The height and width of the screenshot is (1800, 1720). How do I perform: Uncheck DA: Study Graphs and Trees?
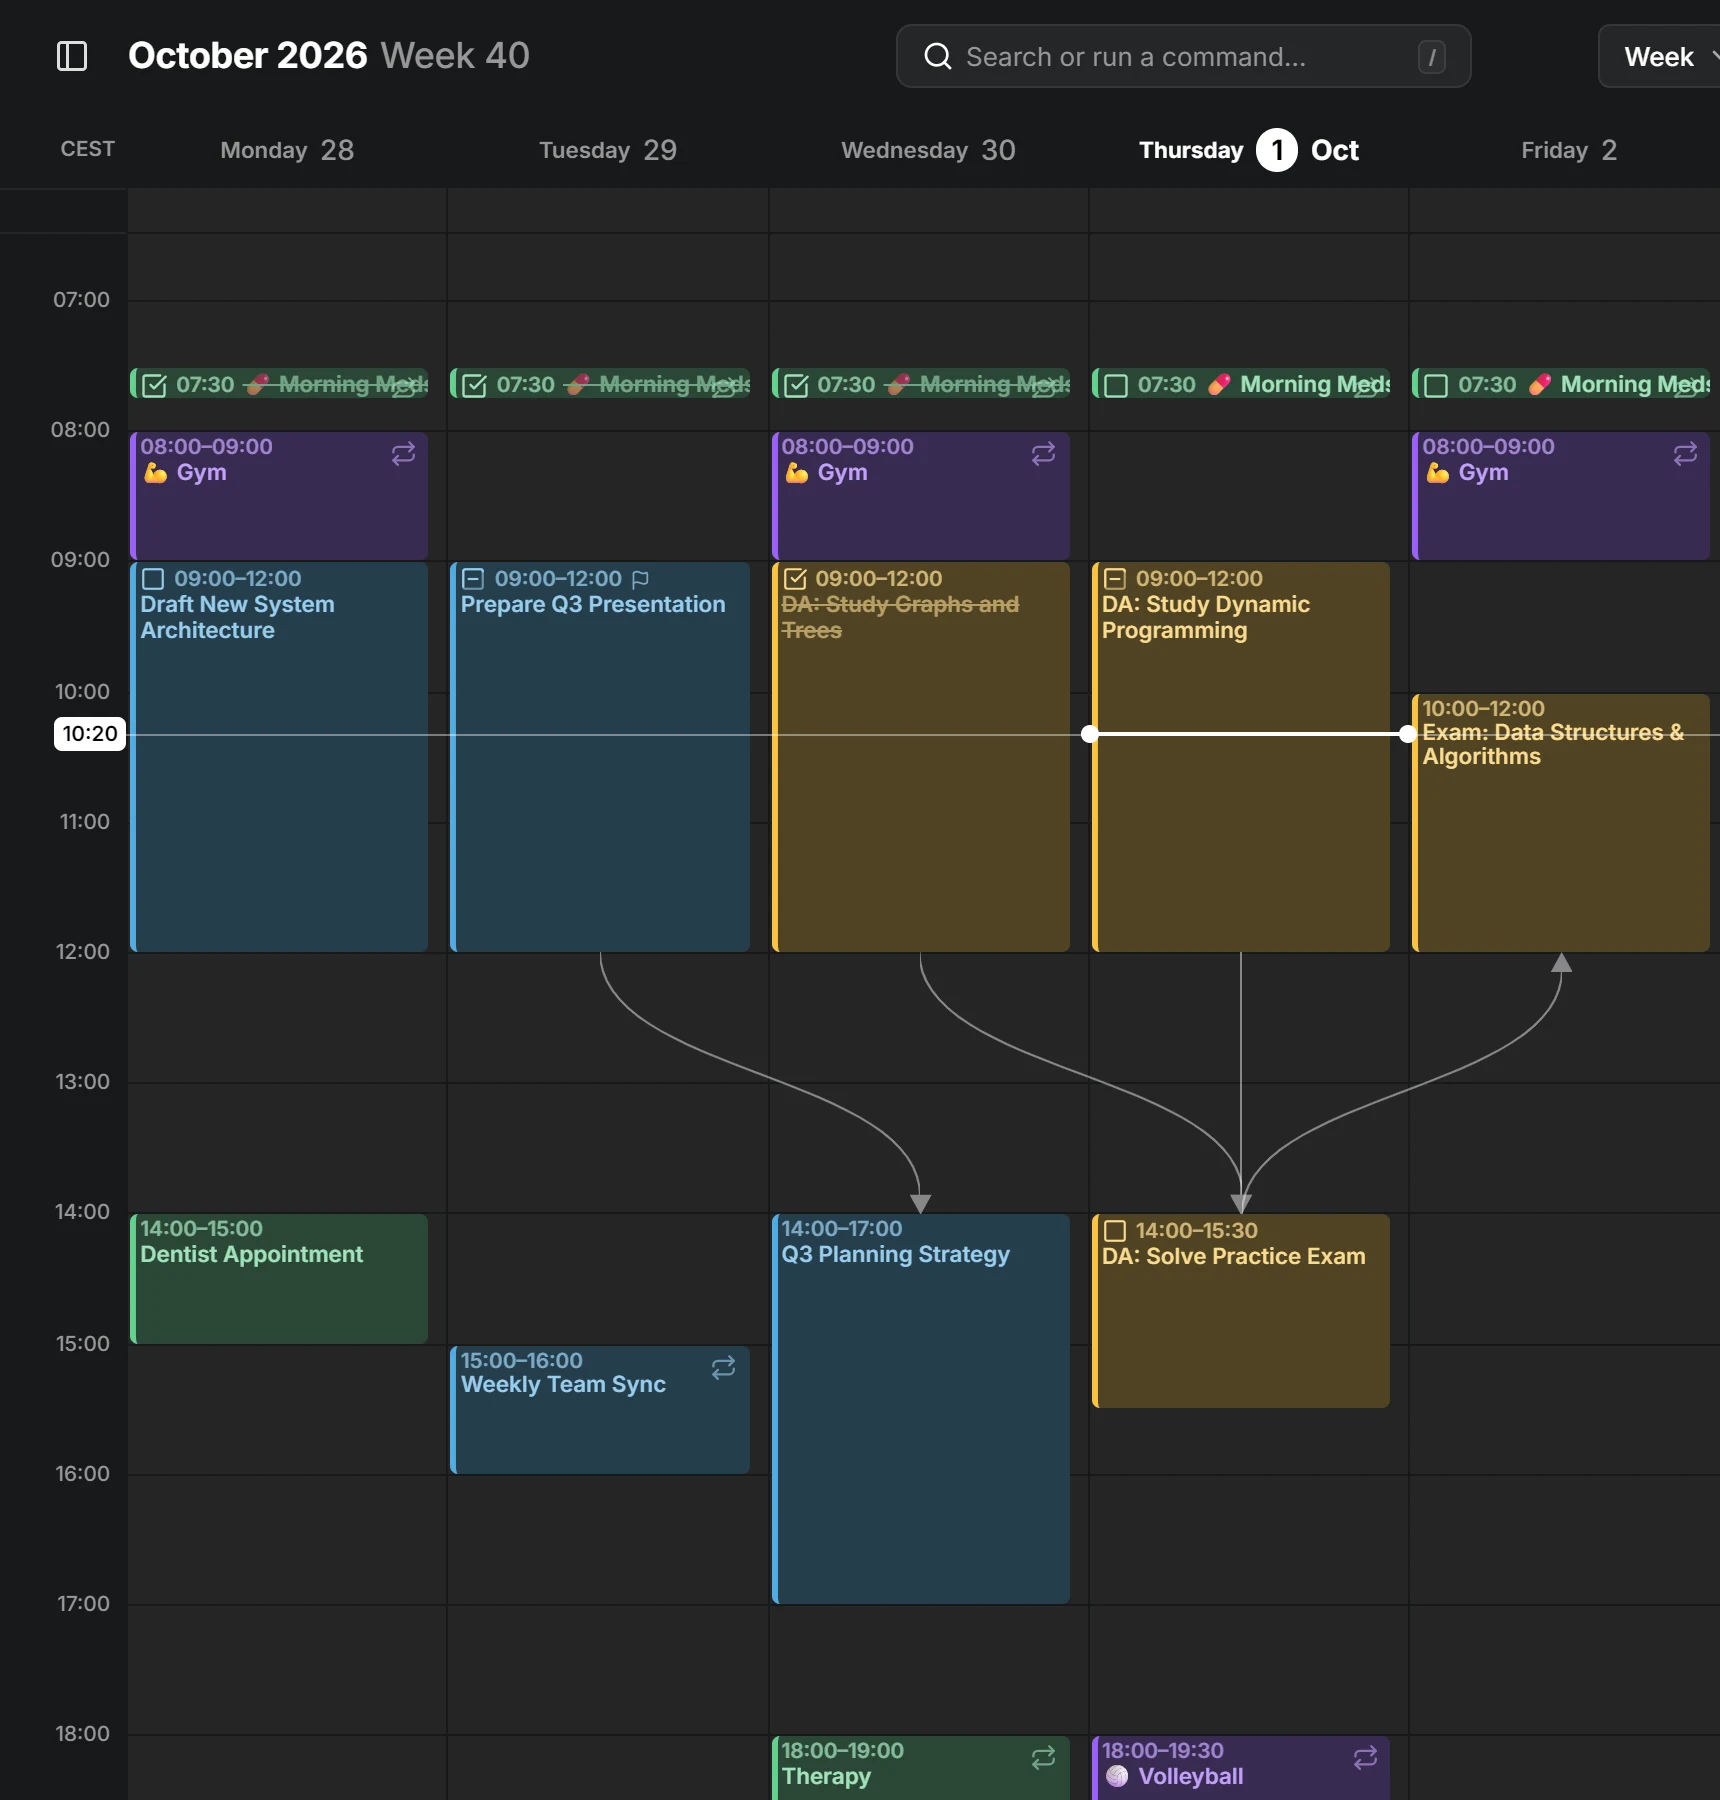click(x=795, y=579)
